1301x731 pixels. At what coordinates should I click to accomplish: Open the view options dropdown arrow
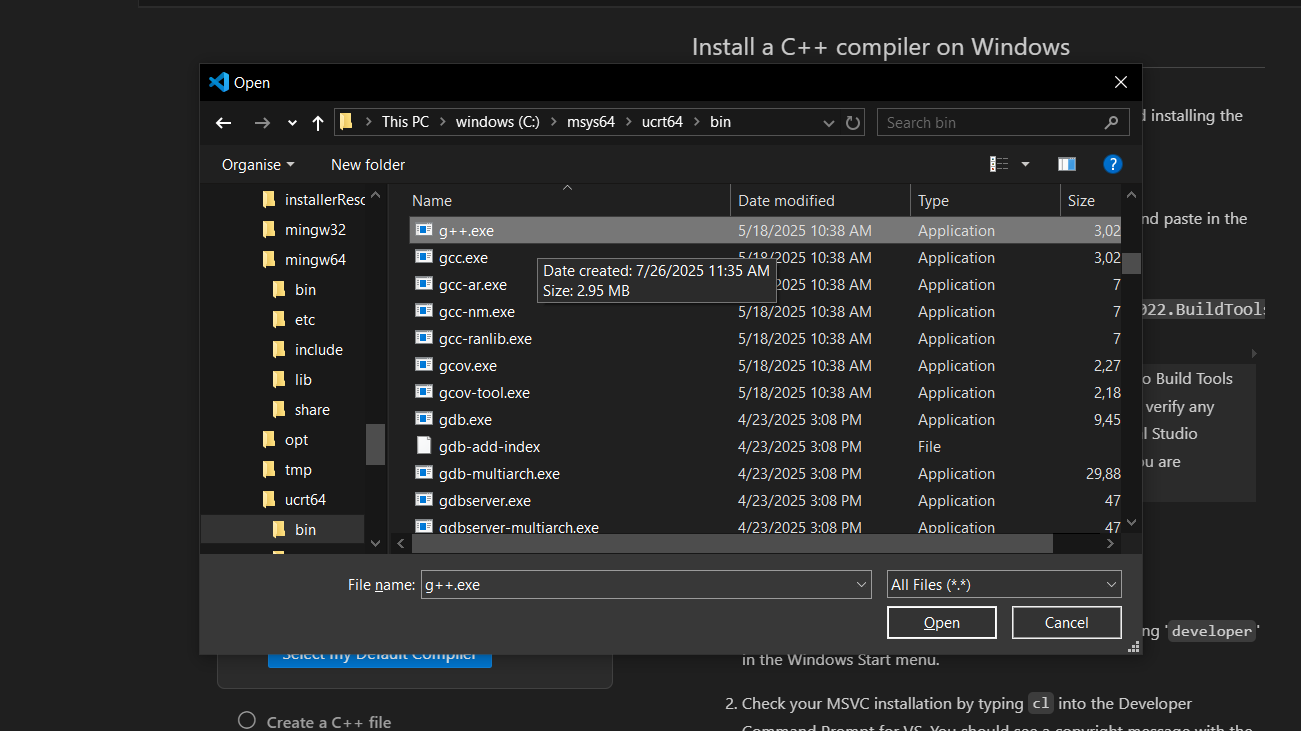1025,164
